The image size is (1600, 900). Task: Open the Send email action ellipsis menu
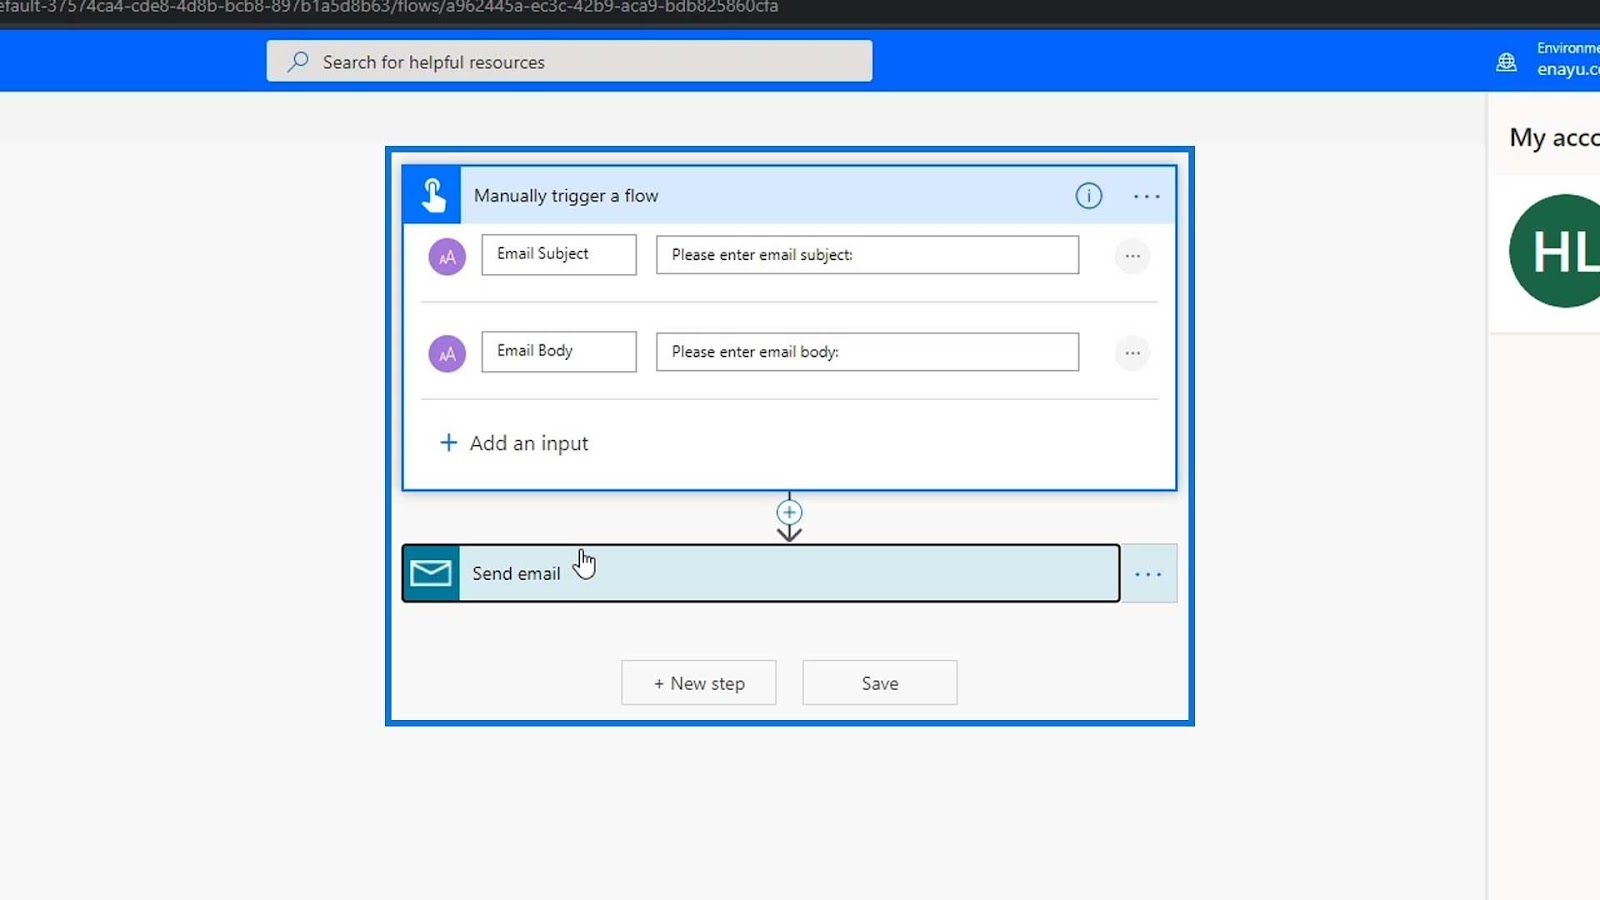[x=1148, y=574]
